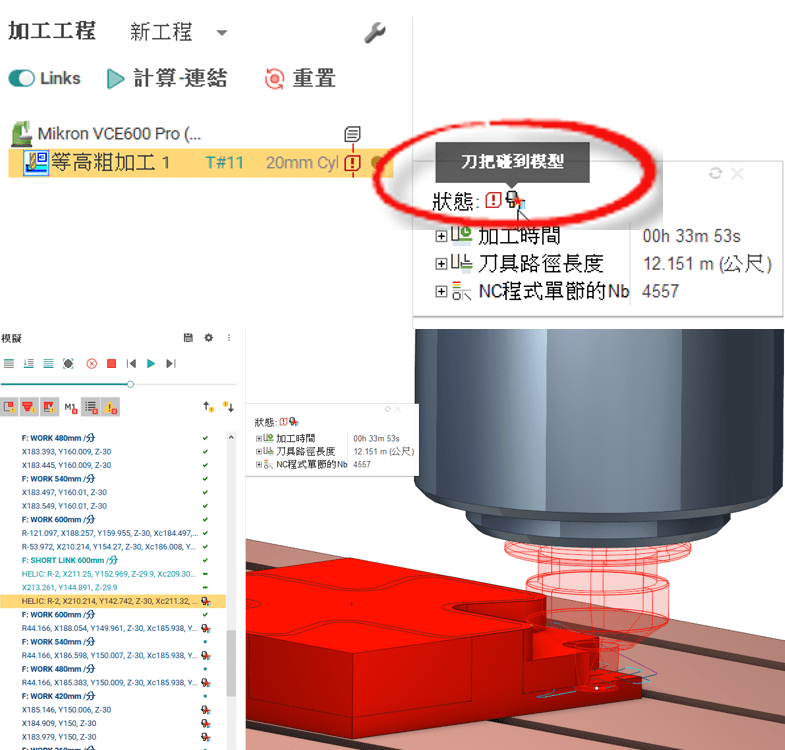Screen dimensions: 785x750
Task: Open the wrench settings of the machining process
Action: coord(374,33)
